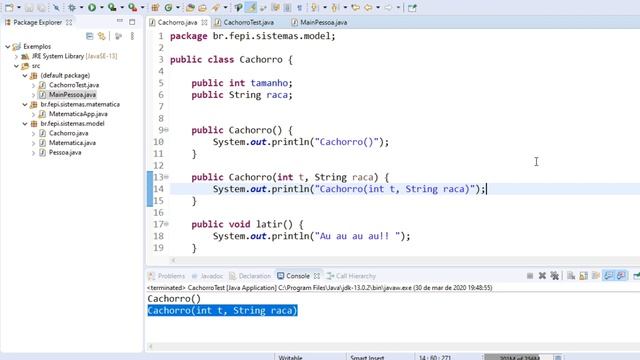Click the console Terminate square icon
The image size is (640, 360).
point(530,276)
